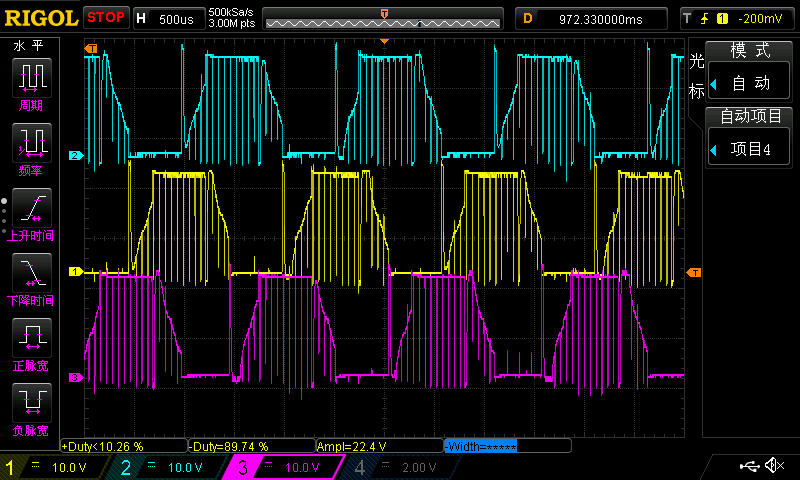This screenshot has height=480, width=800.
Task: Open the 水平 horizontal measurement tab
Action: coord(29,46)
